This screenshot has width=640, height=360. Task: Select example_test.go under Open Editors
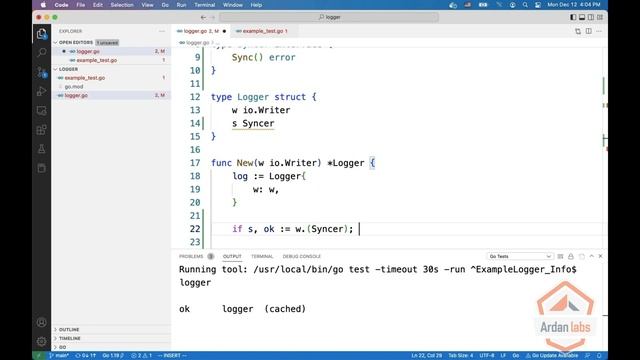tap(111, 60)
